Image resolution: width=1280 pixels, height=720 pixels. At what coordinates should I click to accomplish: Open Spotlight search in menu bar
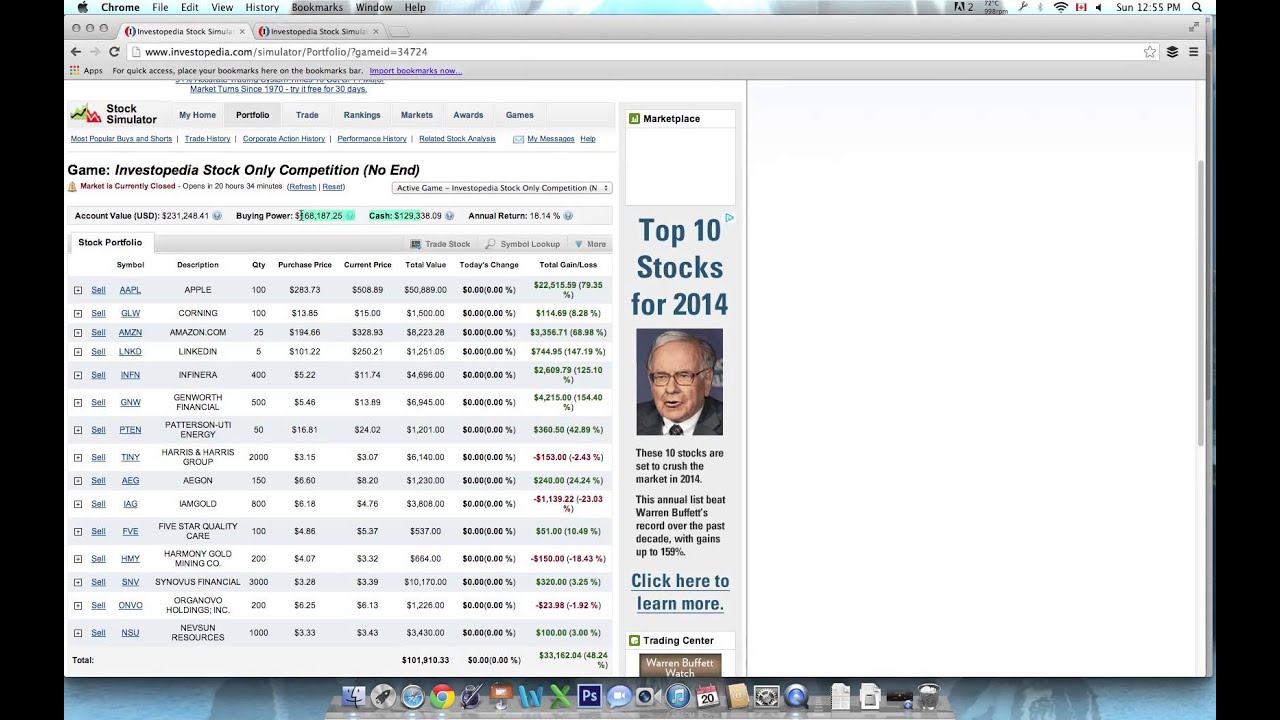1197,7
